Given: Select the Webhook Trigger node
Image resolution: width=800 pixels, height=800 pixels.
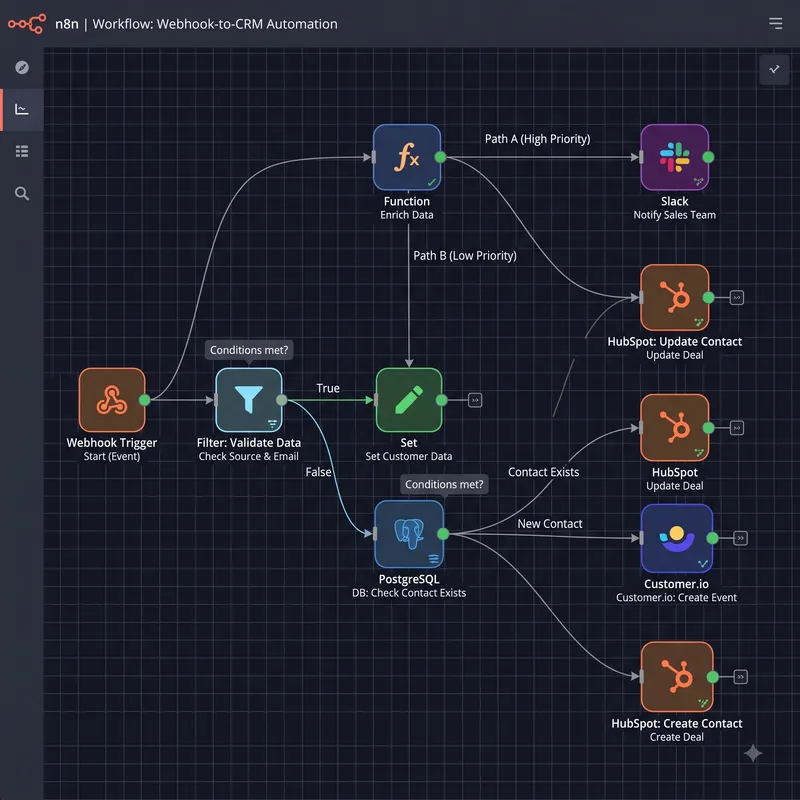Looking at the screenshot, I should click(x=112, y=400).
